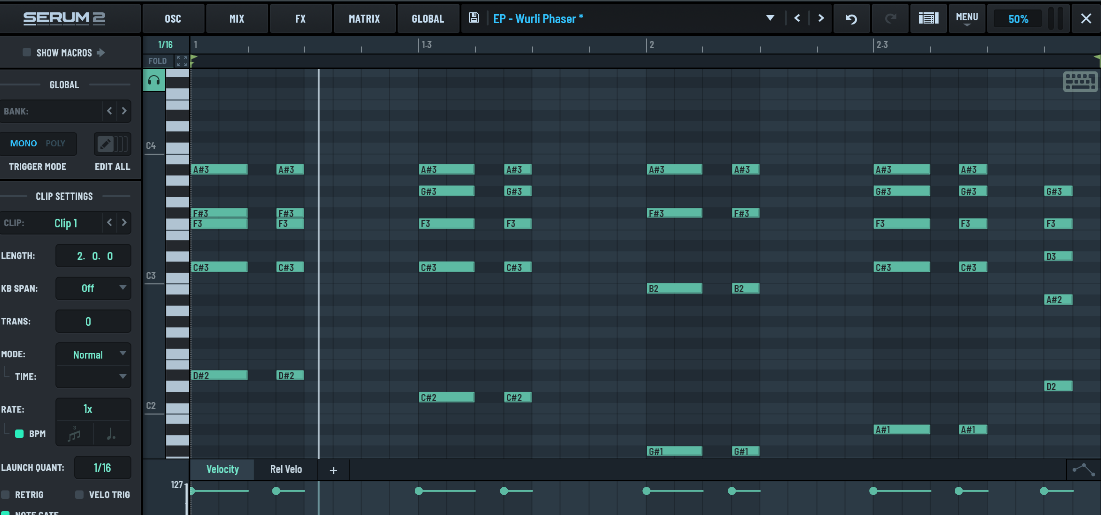
Task: Switch to the next clip
Action: tap(124, 223)
